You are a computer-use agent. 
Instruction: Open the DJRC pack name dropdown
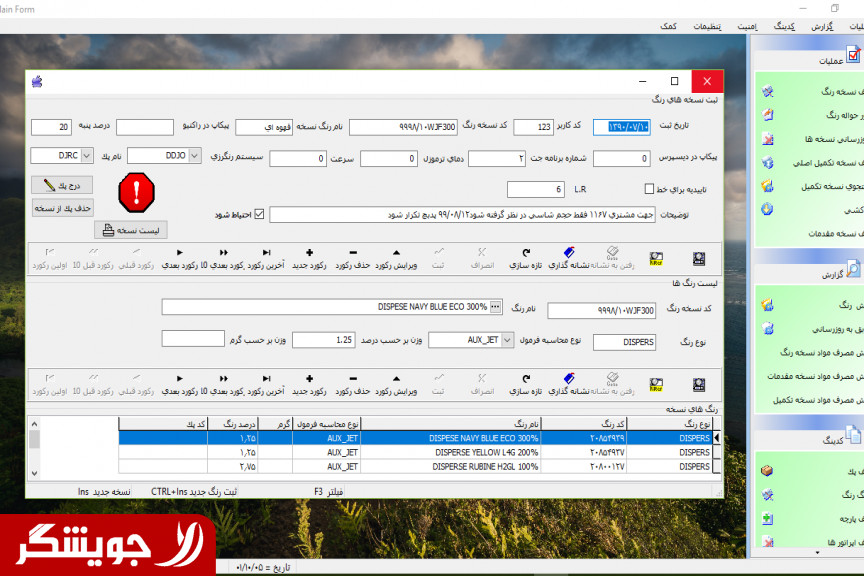pos(86,156)
